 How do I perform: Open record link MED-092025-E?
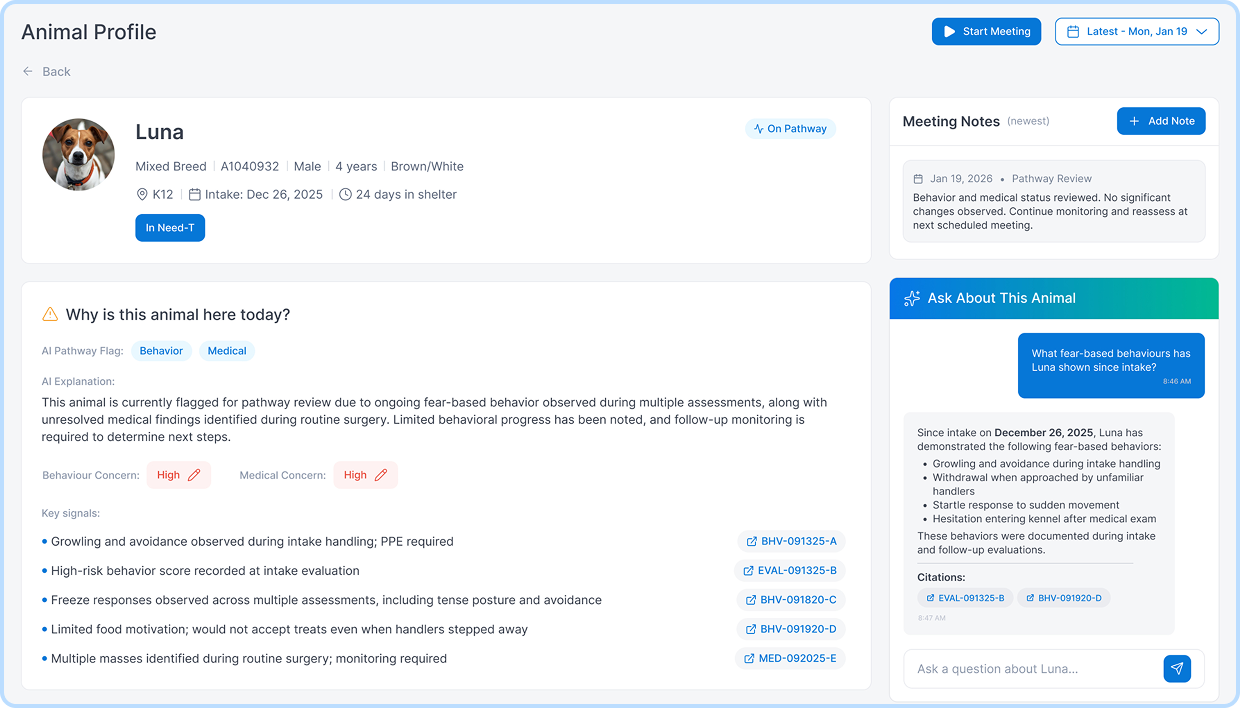pyautogui.click(x=790, y=659)
